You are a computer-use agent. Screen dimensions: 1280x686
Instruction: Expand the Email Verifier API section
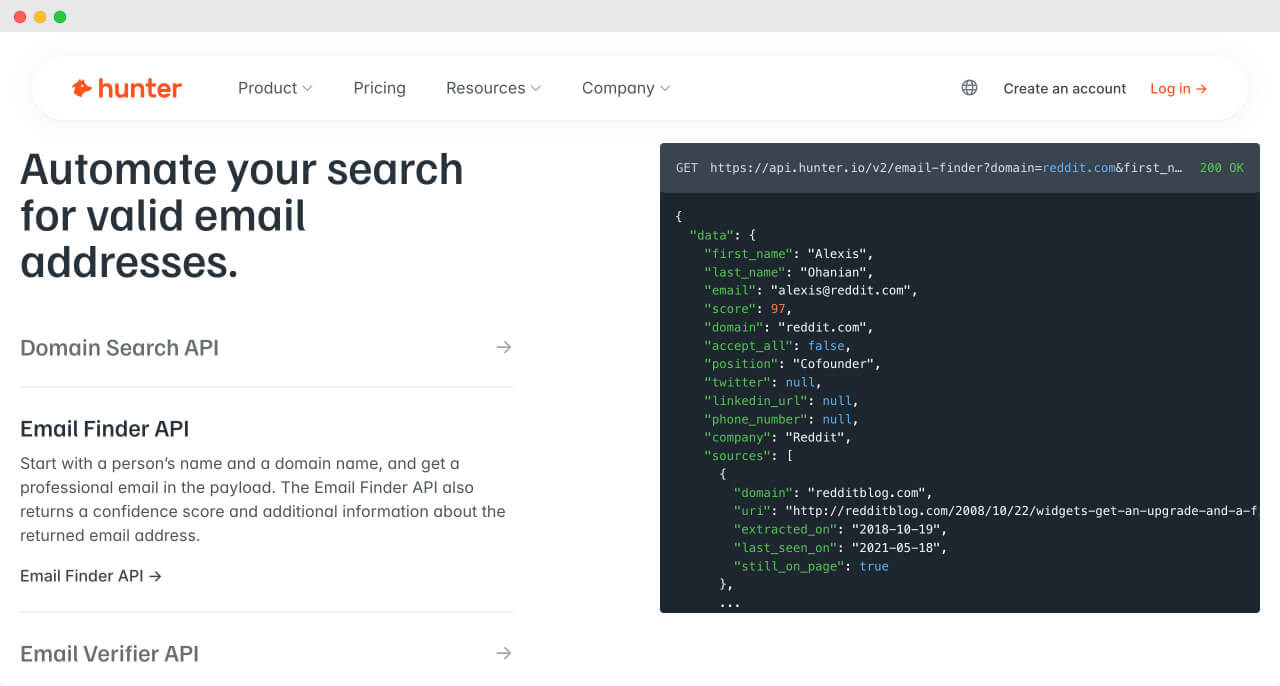coord(266,653)
